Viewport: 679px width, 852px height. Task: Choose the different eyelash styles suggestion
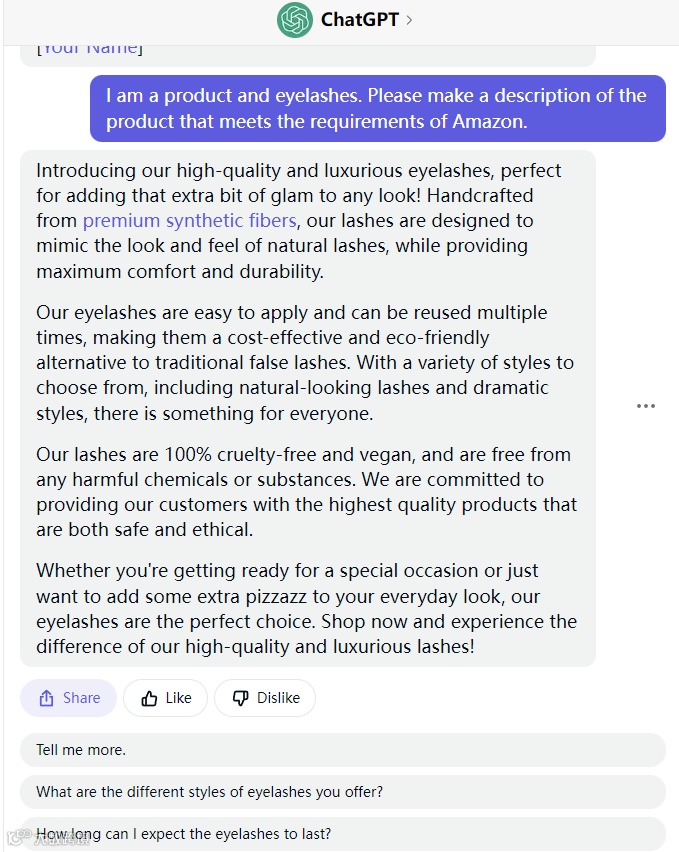[343, 792]
